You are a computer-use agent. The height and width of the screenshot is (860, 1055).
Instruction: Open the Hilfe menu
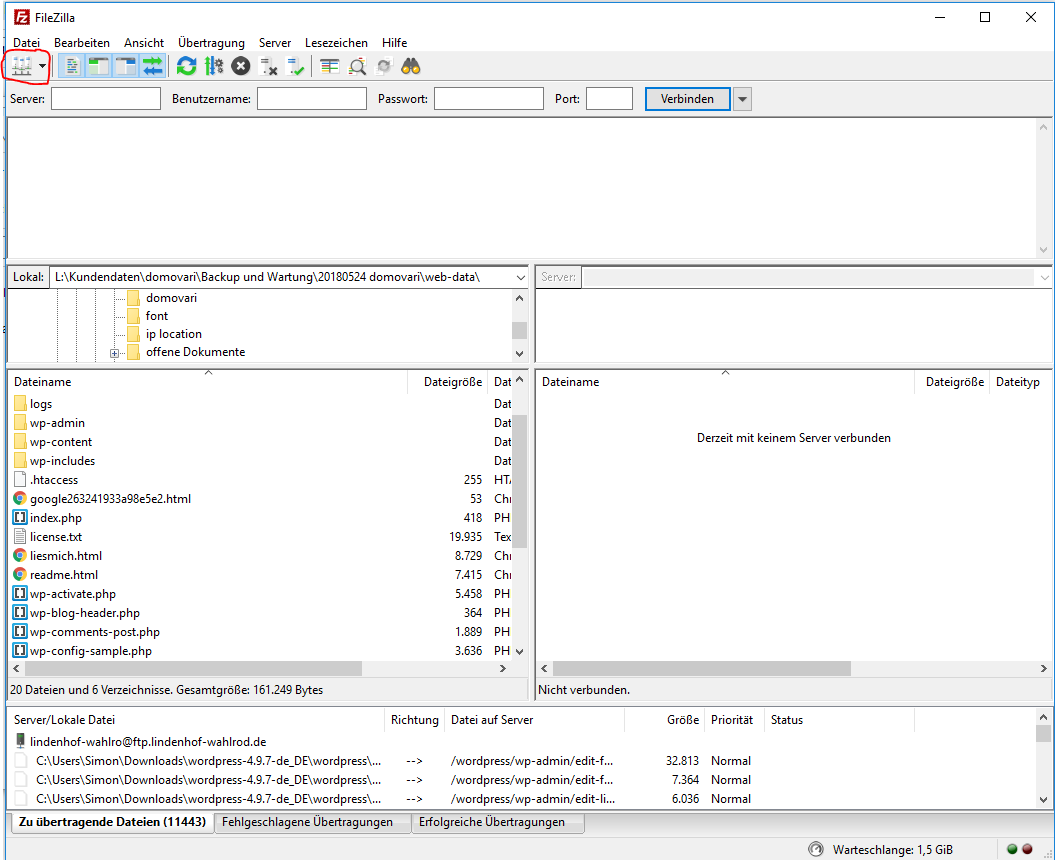tap(394, 42)
